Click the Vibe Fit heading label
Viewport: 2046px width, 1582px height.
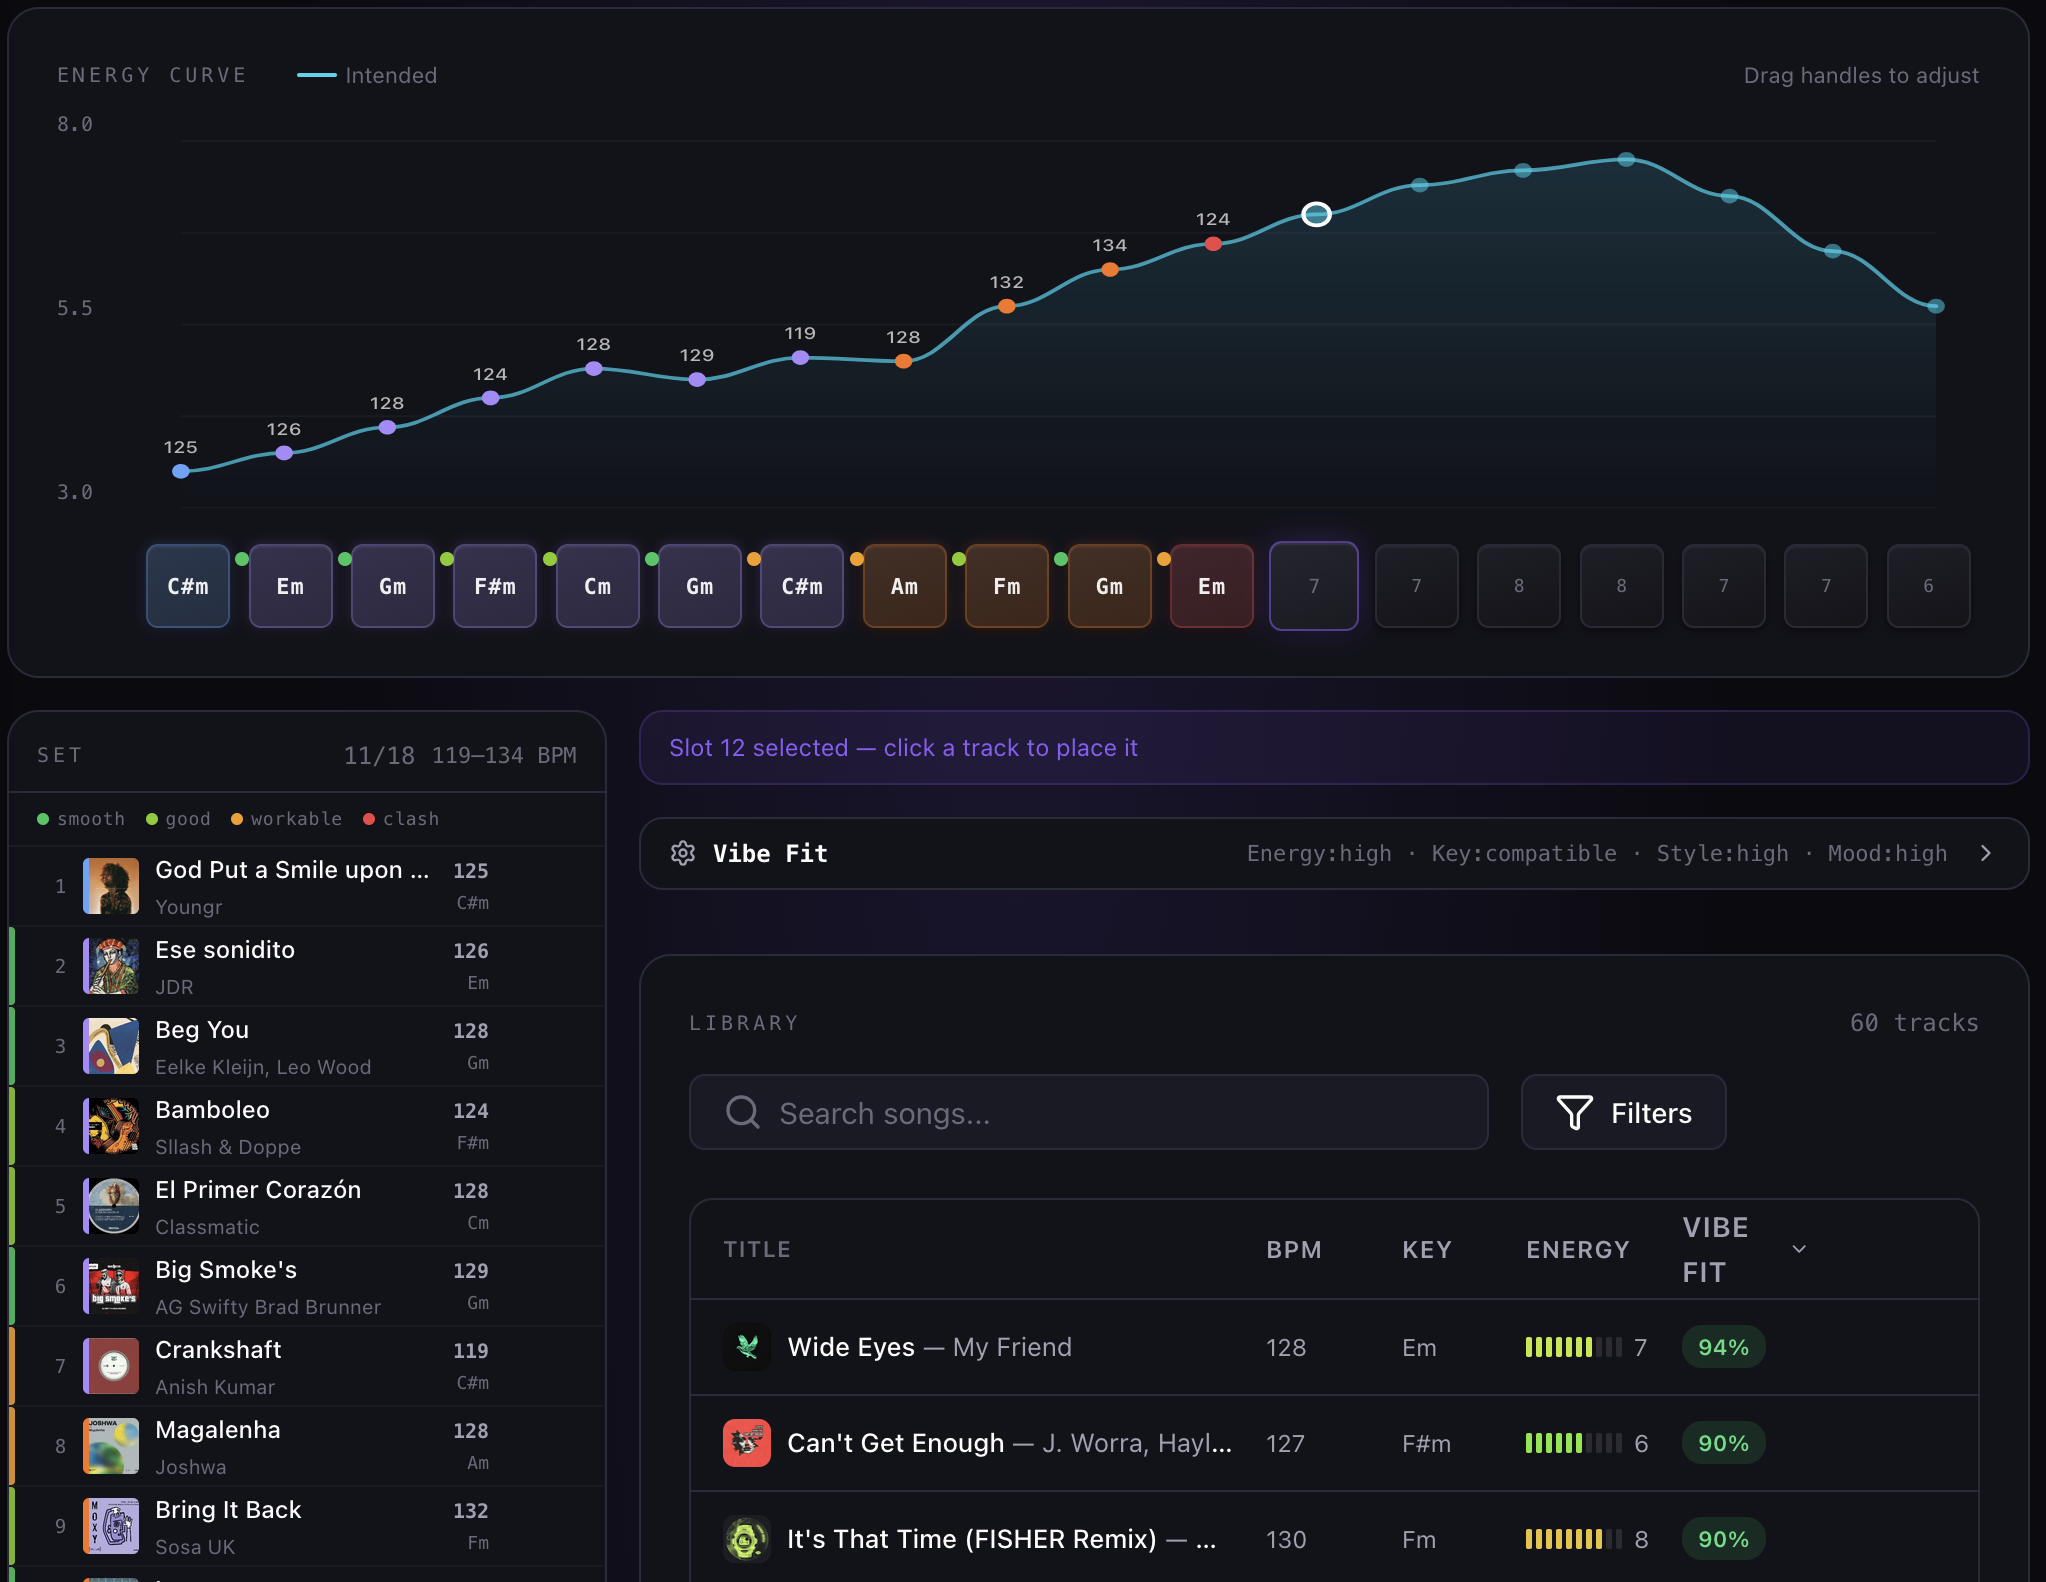[x=770, y=853]
